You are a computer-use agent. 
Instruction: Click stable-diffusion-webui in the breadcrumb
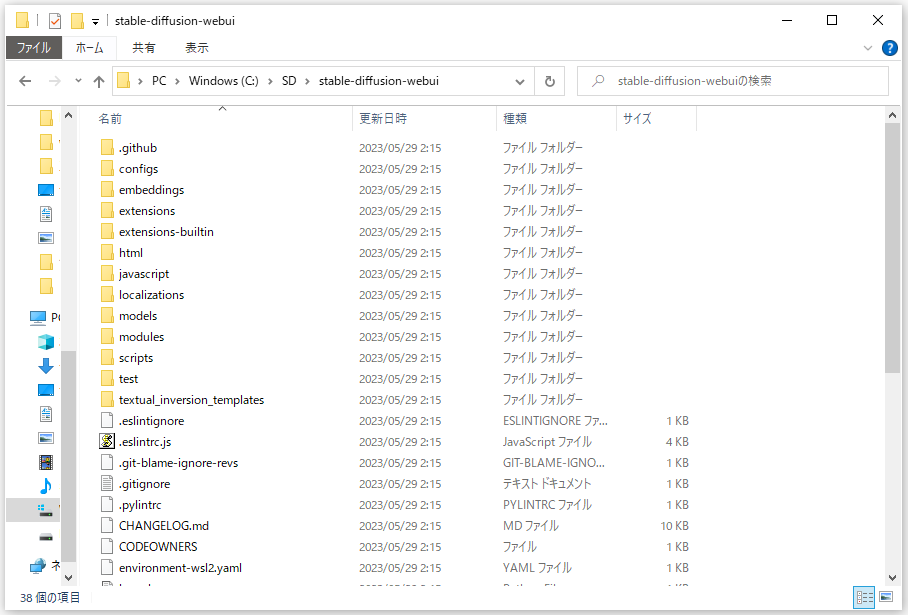[379, 81]
